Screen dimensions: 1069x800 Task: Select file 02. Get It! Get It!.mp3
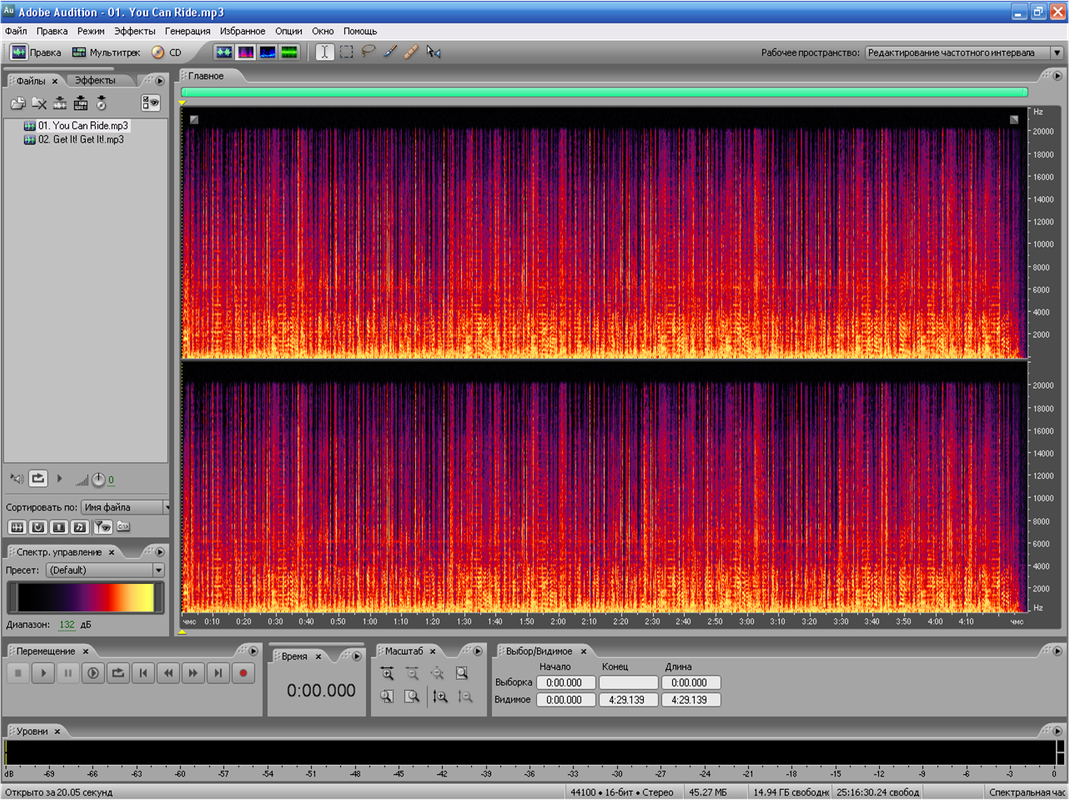(74, 139)
